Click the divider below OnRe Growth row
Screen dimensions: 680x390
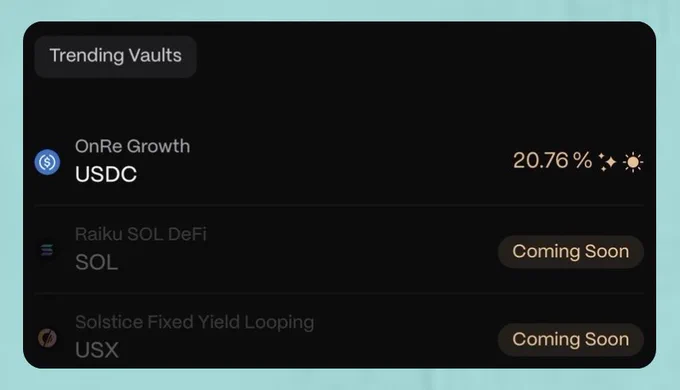[339, 205]
